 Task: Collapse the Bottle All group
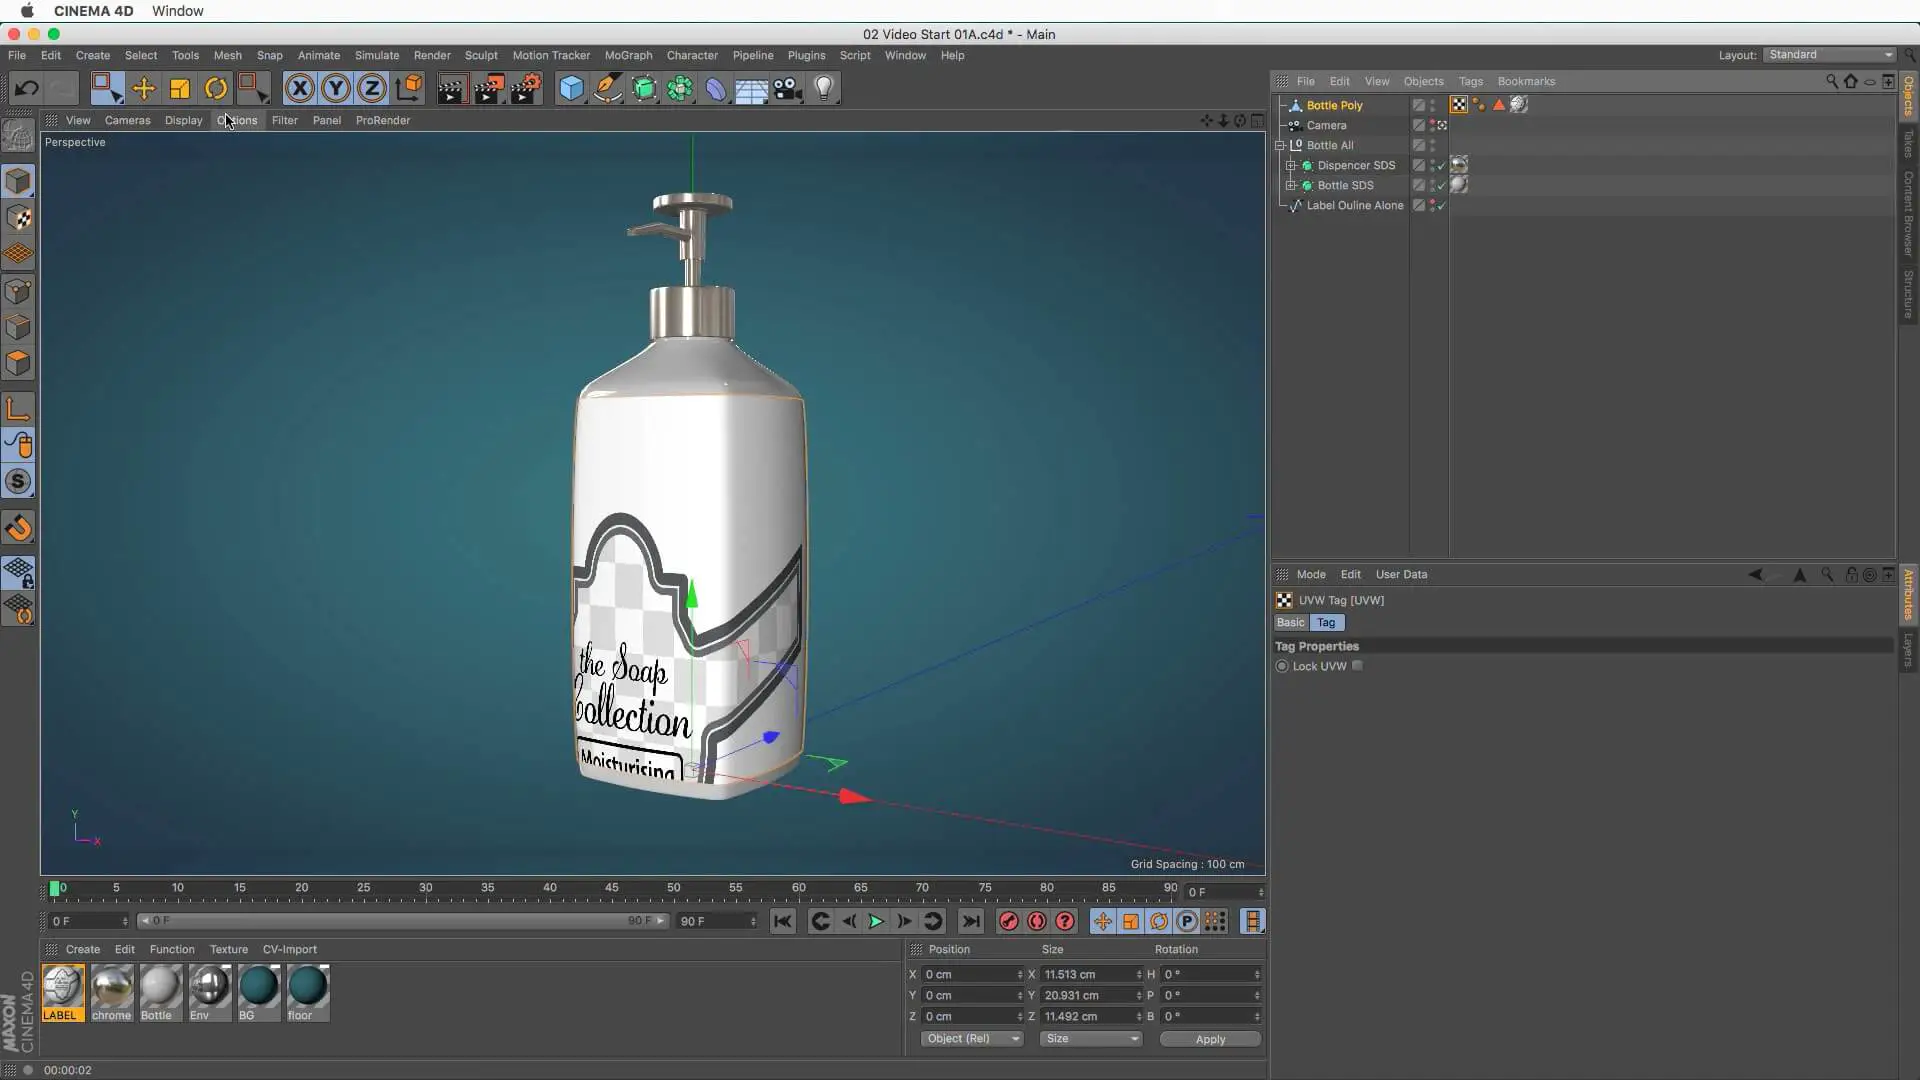point(1280,145)
